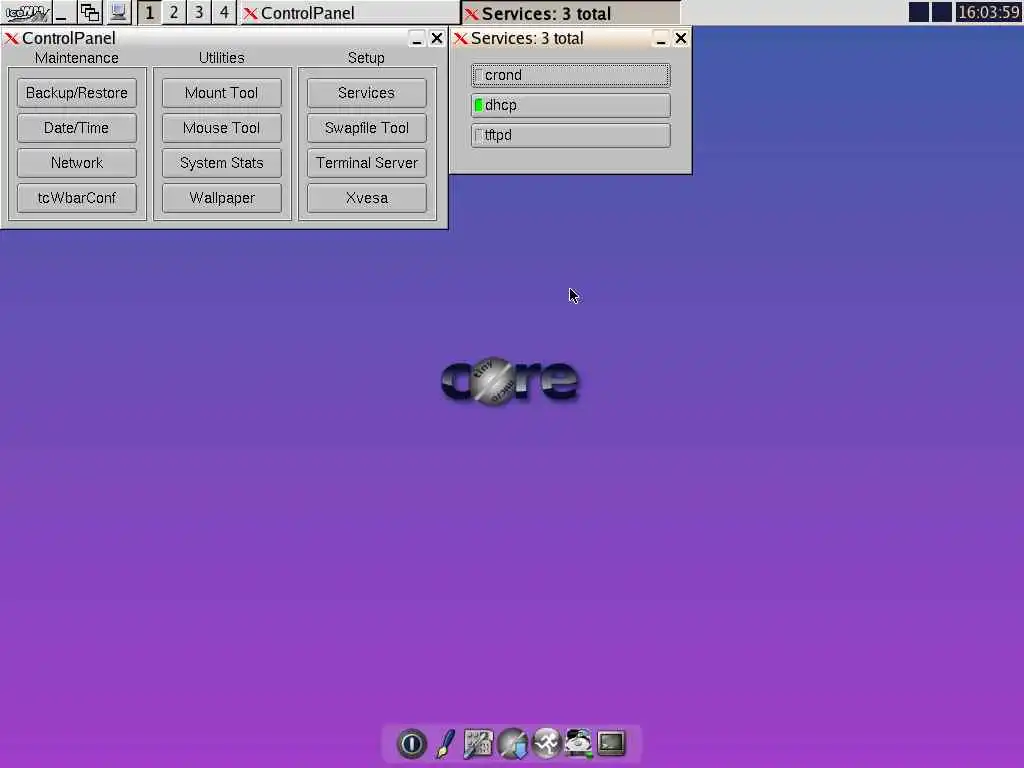1024x768 pixels.
Task: Open the Wallpaper chooser
Action: pos(221,198)
